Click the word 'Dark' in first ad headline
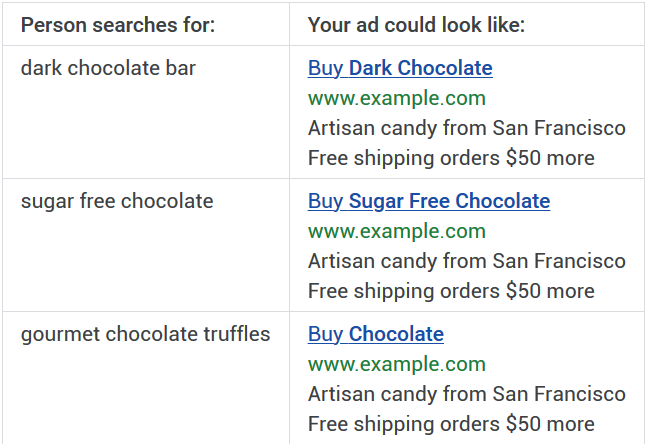Viewport: 647px width, 444px height. pos(370,68)
